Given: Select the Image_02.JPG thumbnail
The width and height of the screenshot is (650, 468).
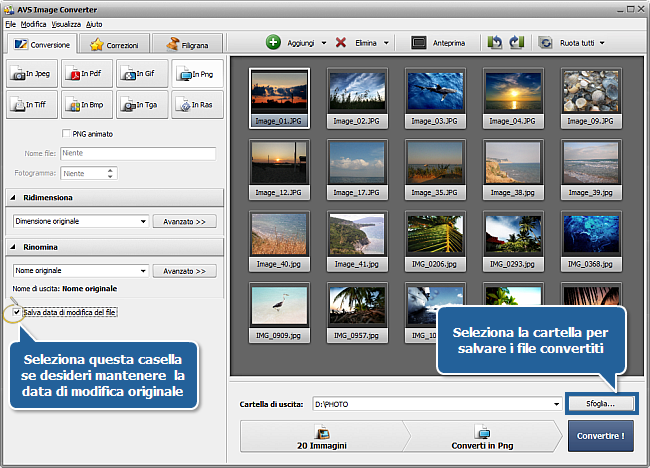Looking at the screenshot, I should click(357, 96).
